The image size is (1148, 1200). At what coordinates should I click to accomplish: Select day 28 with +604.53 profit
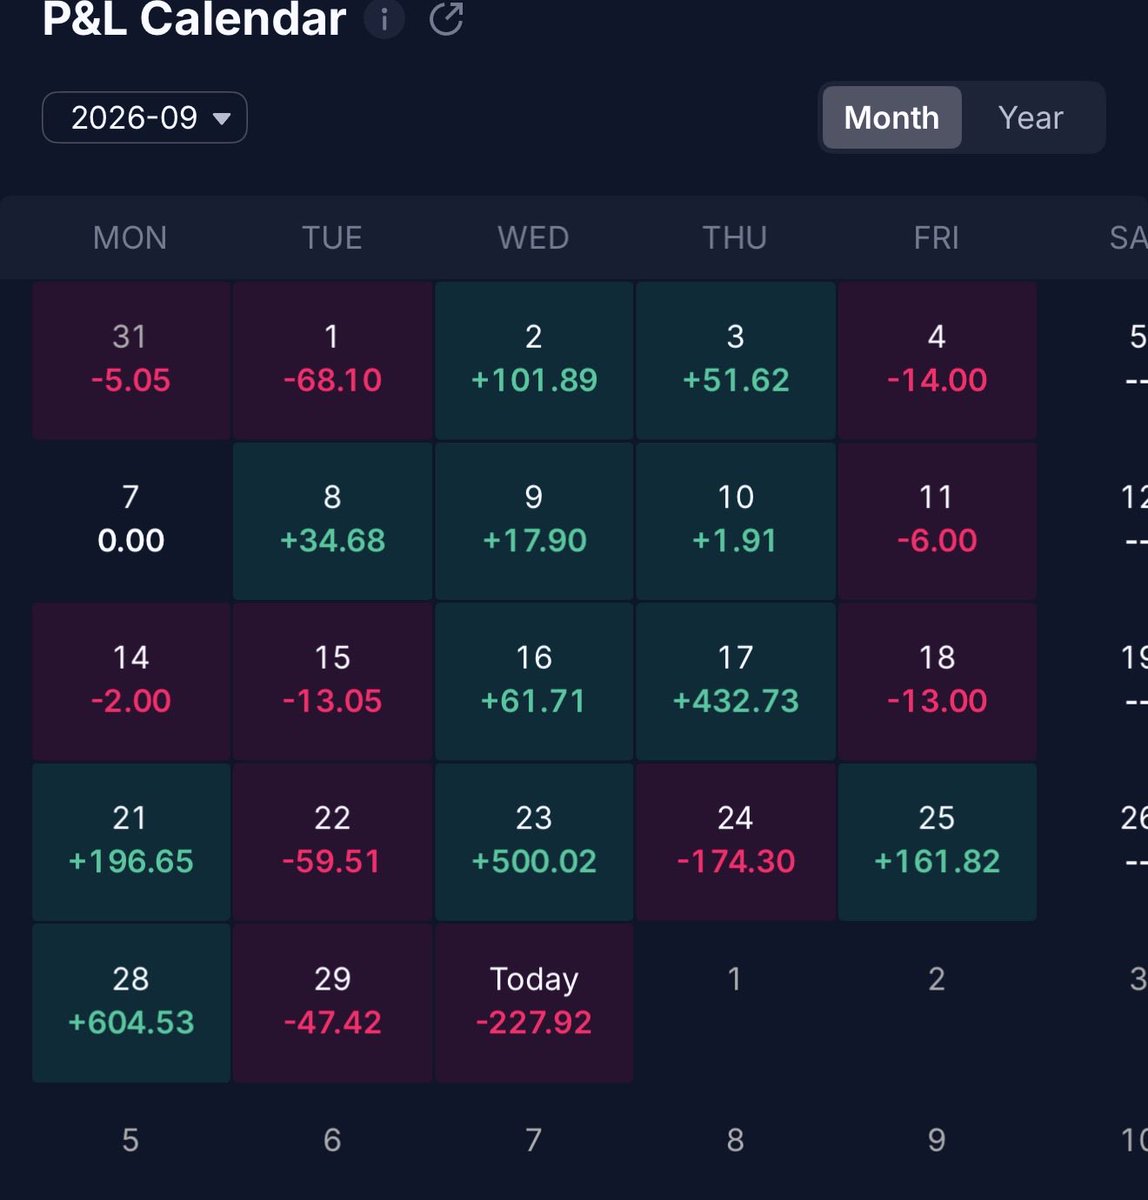click(131, 1002)
